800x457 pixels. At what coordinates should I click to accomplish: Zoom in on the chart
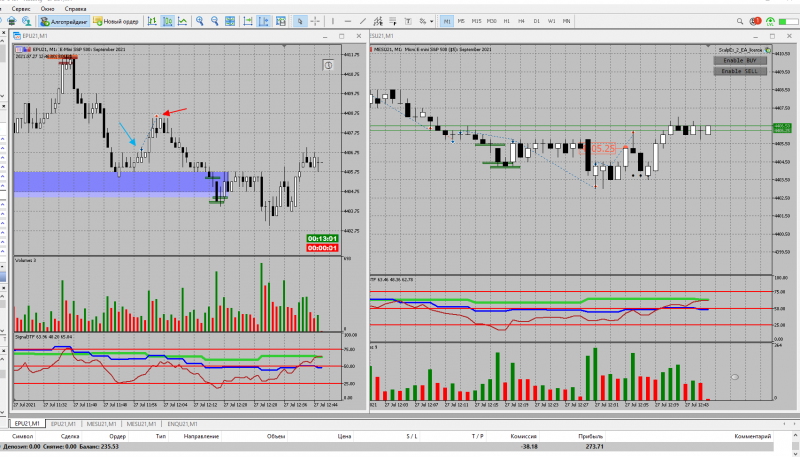(199, 21)
